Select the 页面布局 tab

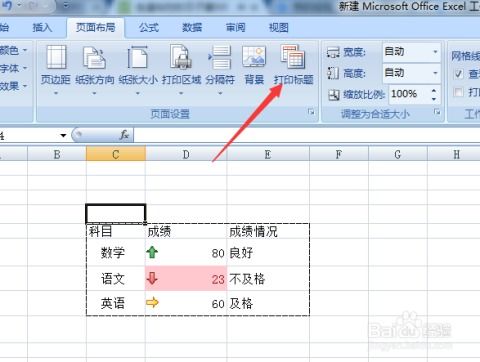(x=96, y=28)
